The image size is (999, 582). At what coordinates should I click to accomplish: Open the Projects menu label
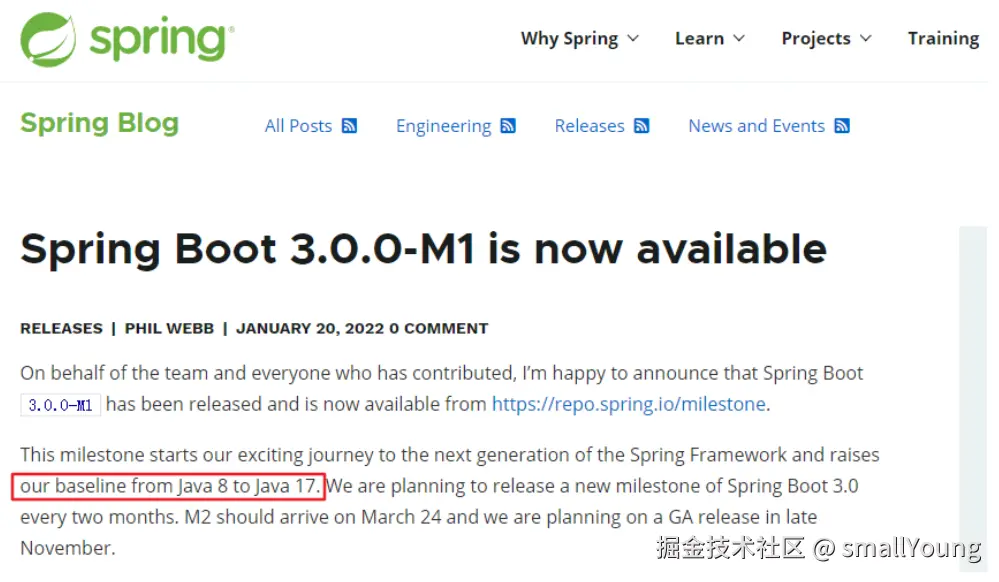(x=815, y=39)
